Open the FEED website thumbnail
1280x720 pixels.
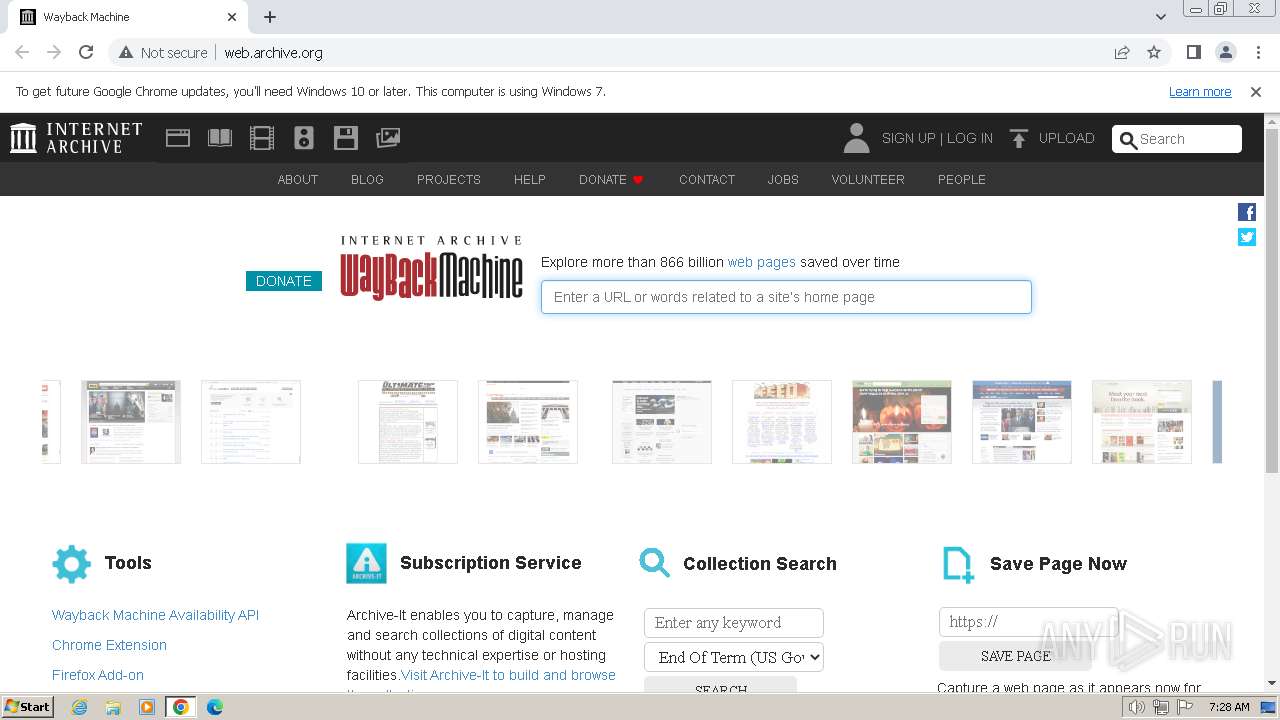coord(782,422)
